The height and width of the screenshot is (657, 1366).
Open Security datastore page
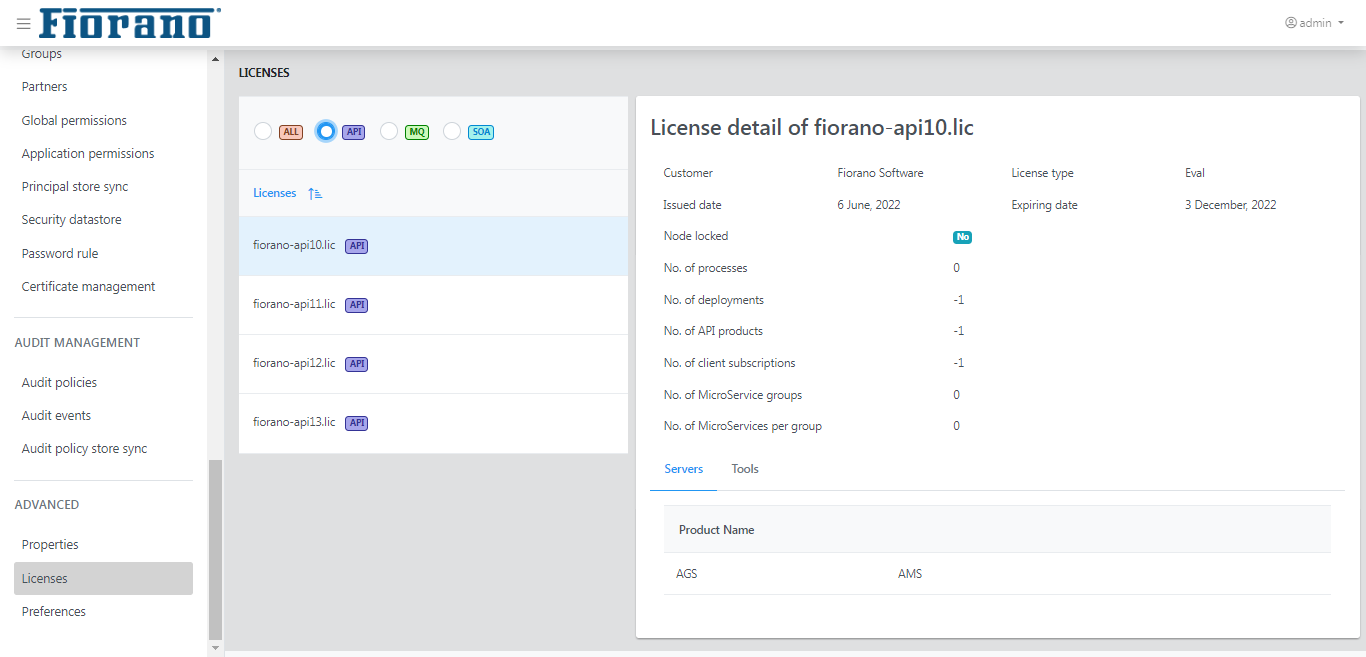coord(71,220)
